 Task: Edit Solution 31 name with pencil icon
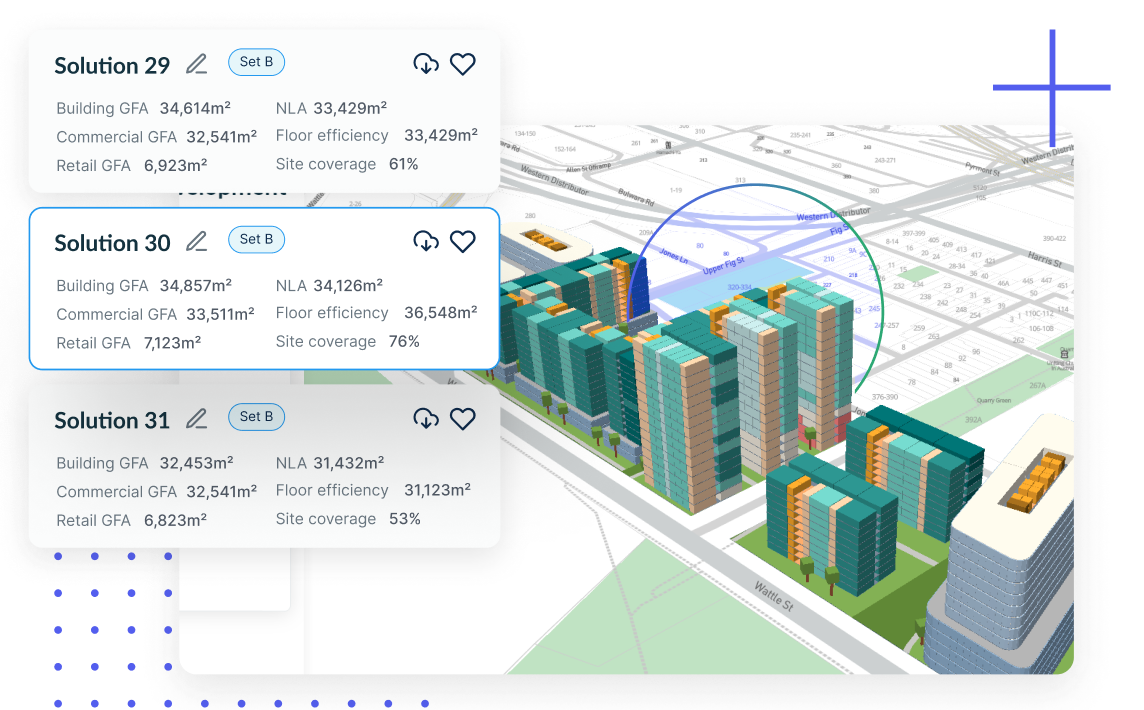point(197,419)
